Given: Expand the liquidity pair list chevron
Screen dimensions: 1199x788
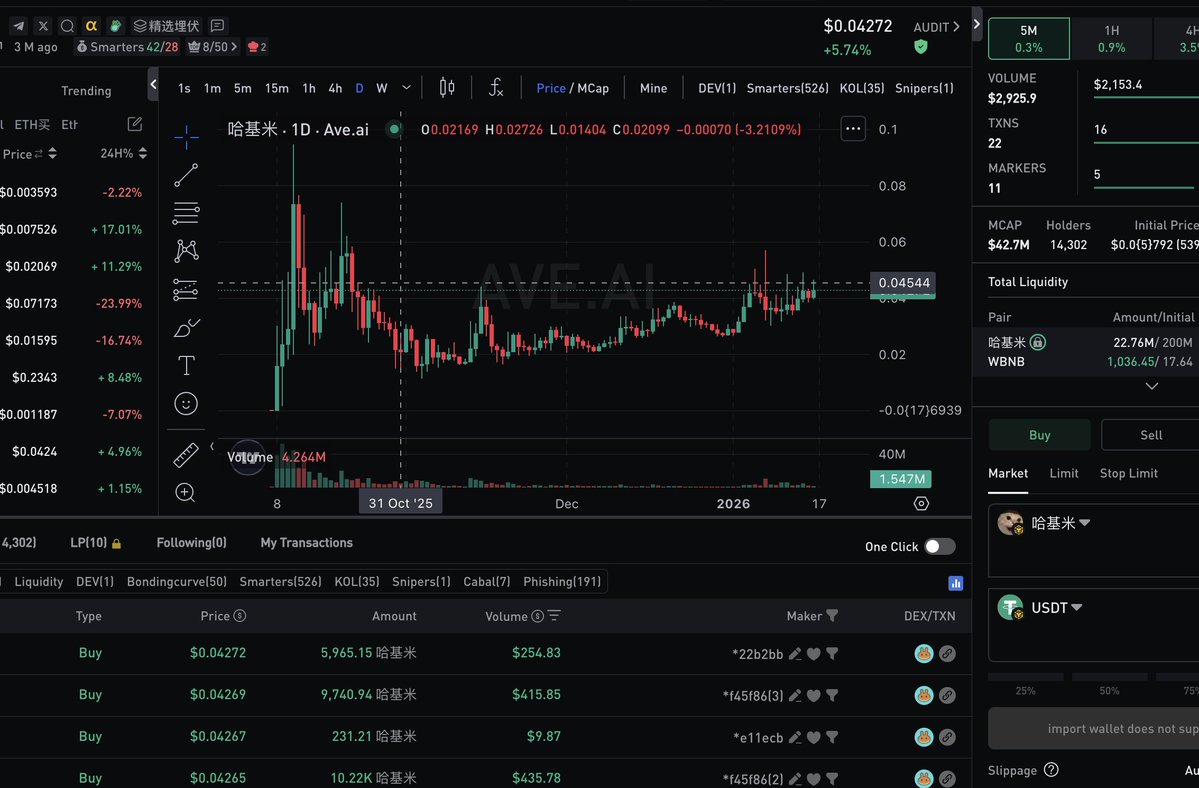Looking at the screenshot, I should coord(1152,386).
